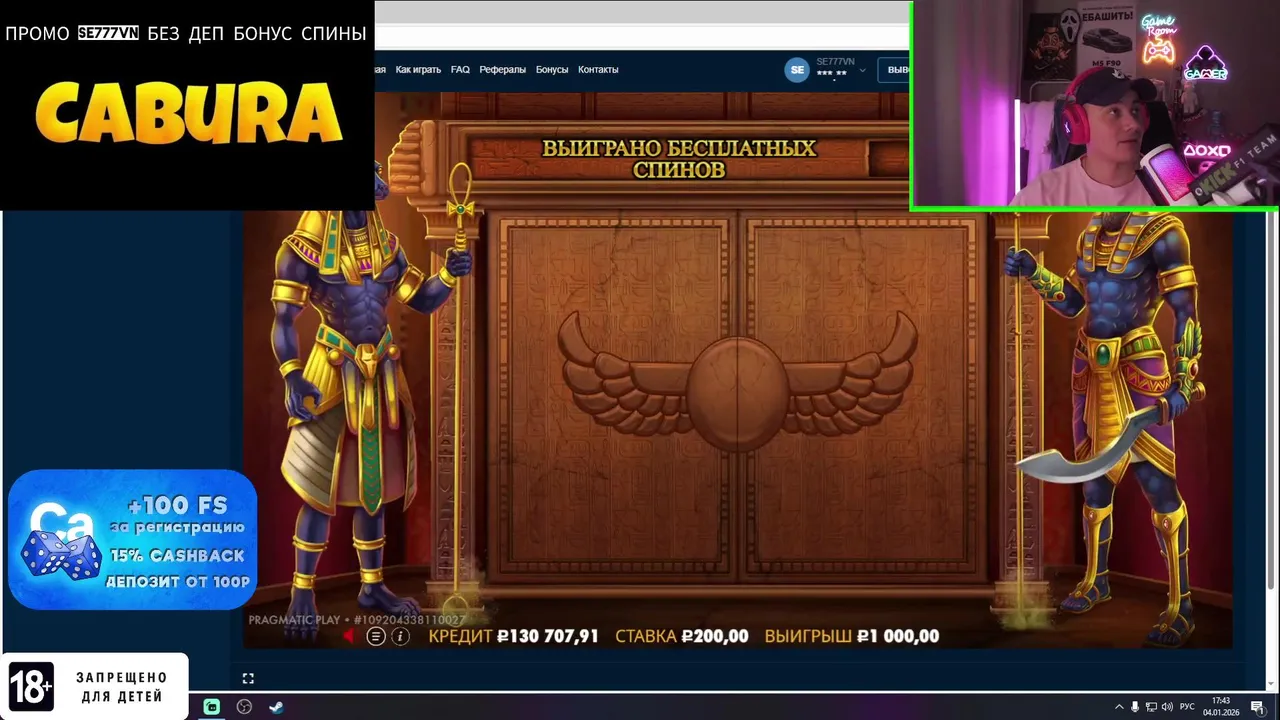Click the browser address bar

pos(640,37)
